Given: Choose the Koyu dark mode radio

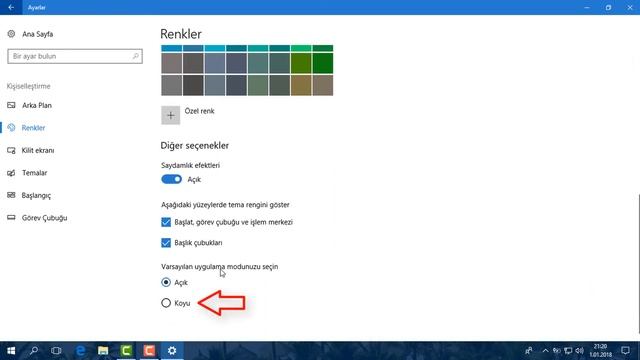Looking at the screenshot, I should click(x=166, y=303).
